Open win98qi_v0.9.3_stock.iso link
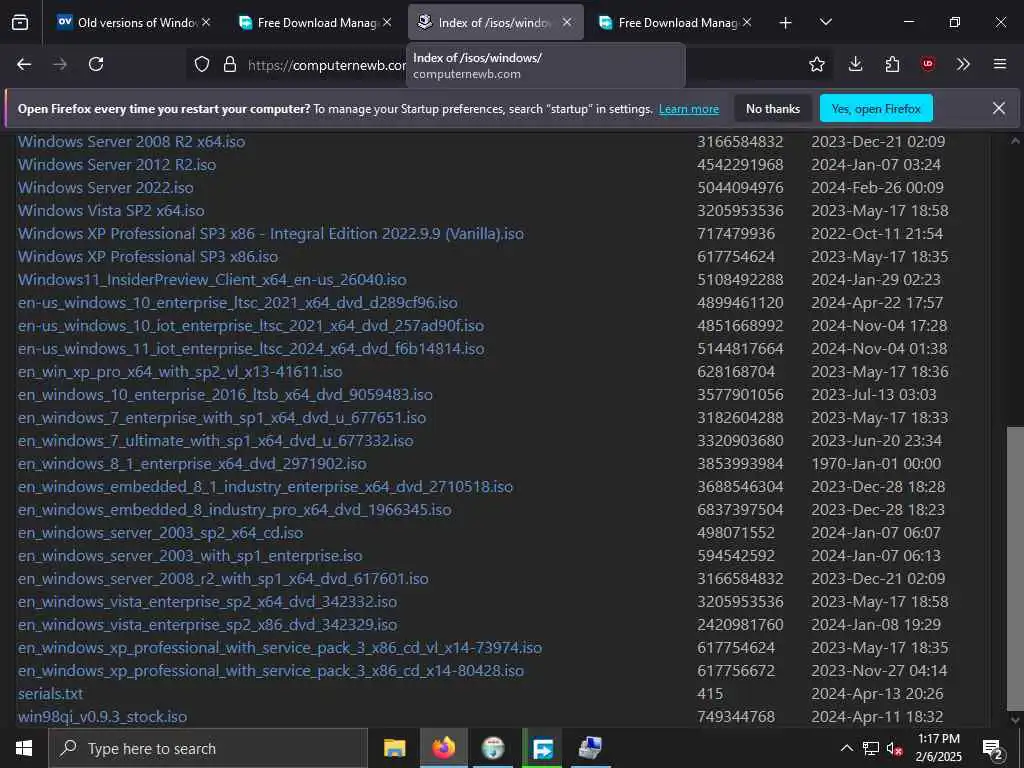1024x768 pixels. click(102, 717)
